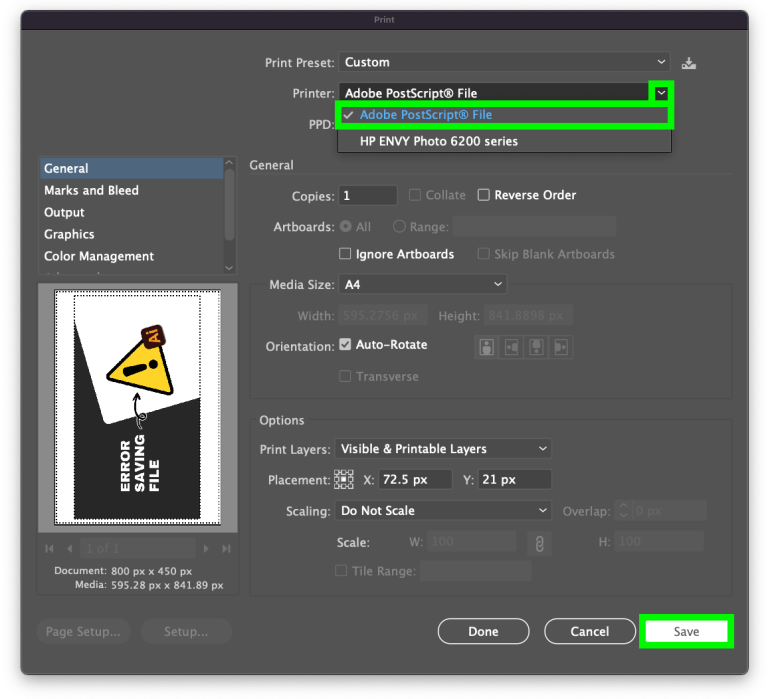Click the Page Setup button

click(83, 631)
